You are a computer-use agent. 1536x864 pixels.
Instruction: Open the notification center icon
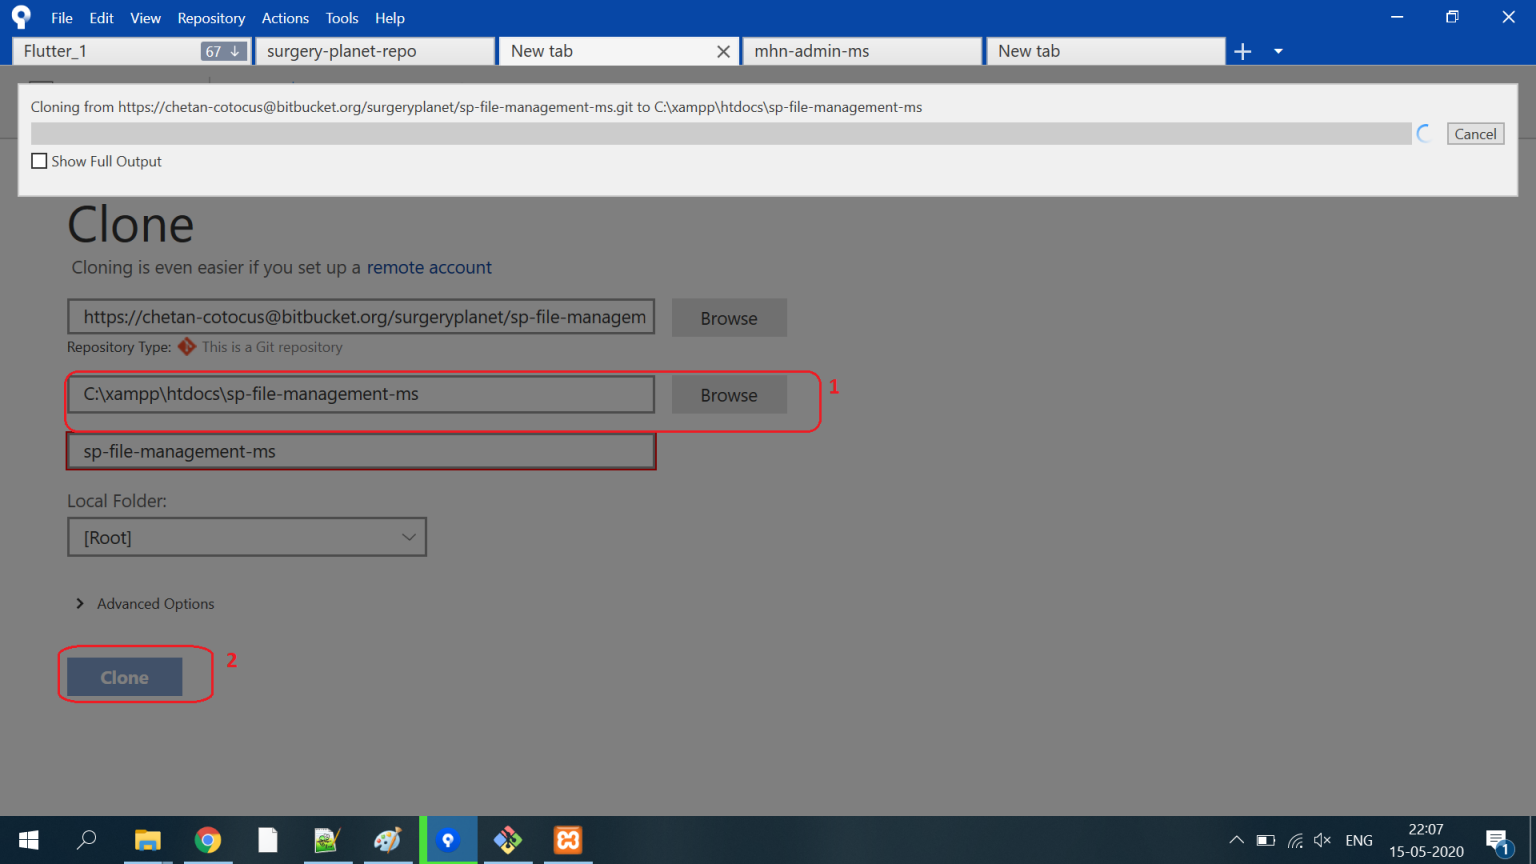1498,841
